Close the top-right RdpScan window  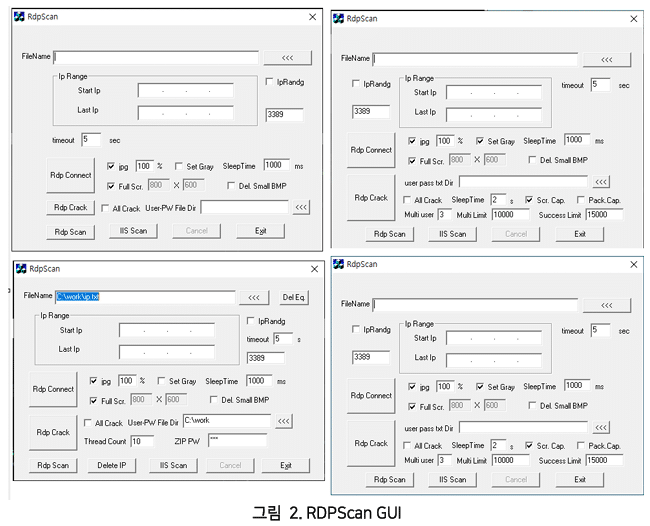tap(634, 19)
